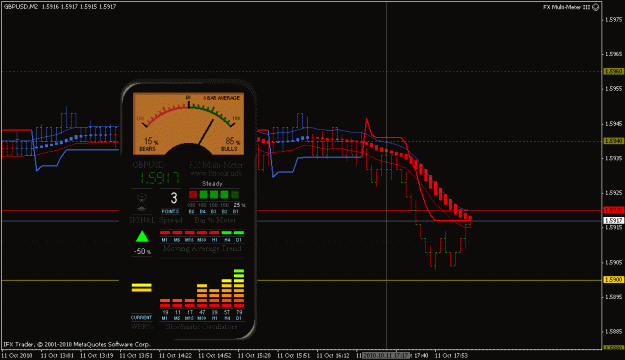Viewport: 625px width, 360px height.
Task: Select the yellow 1.5960 price level tag
Action: pyautogui.click(x=613, y=71)
